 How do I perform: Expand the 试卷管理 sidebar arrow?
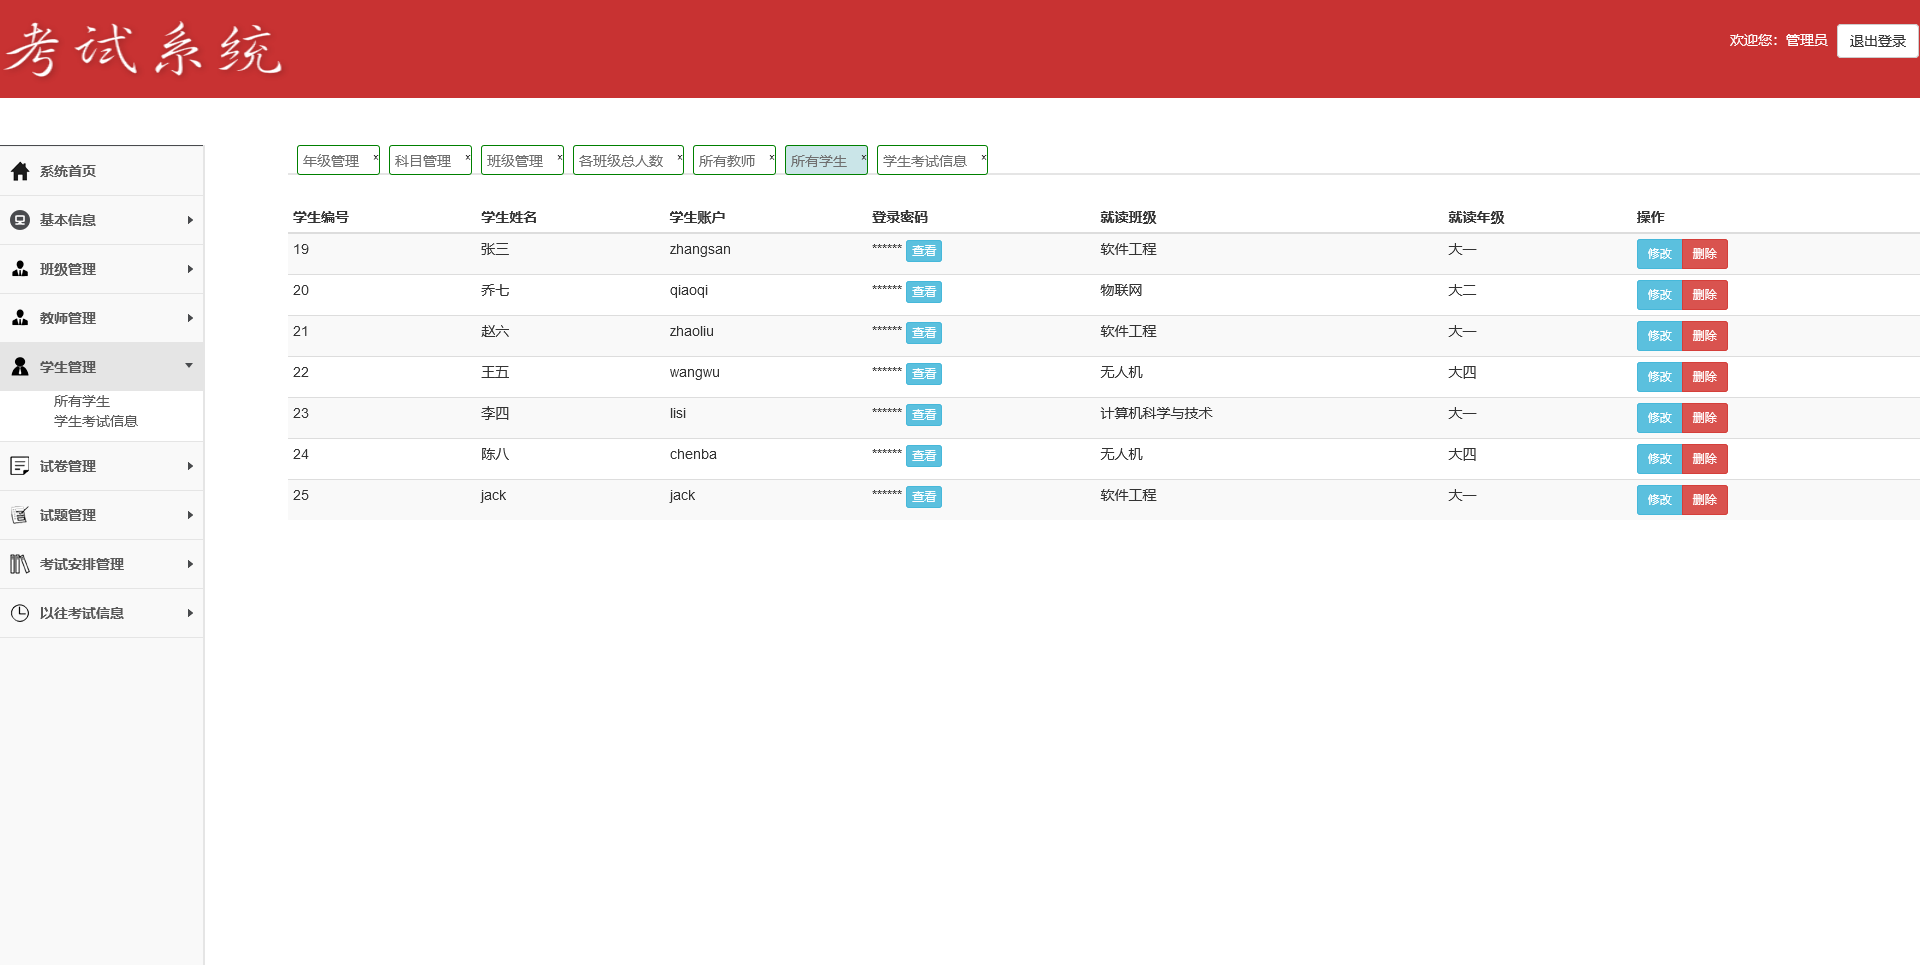(x=190, y=466)
